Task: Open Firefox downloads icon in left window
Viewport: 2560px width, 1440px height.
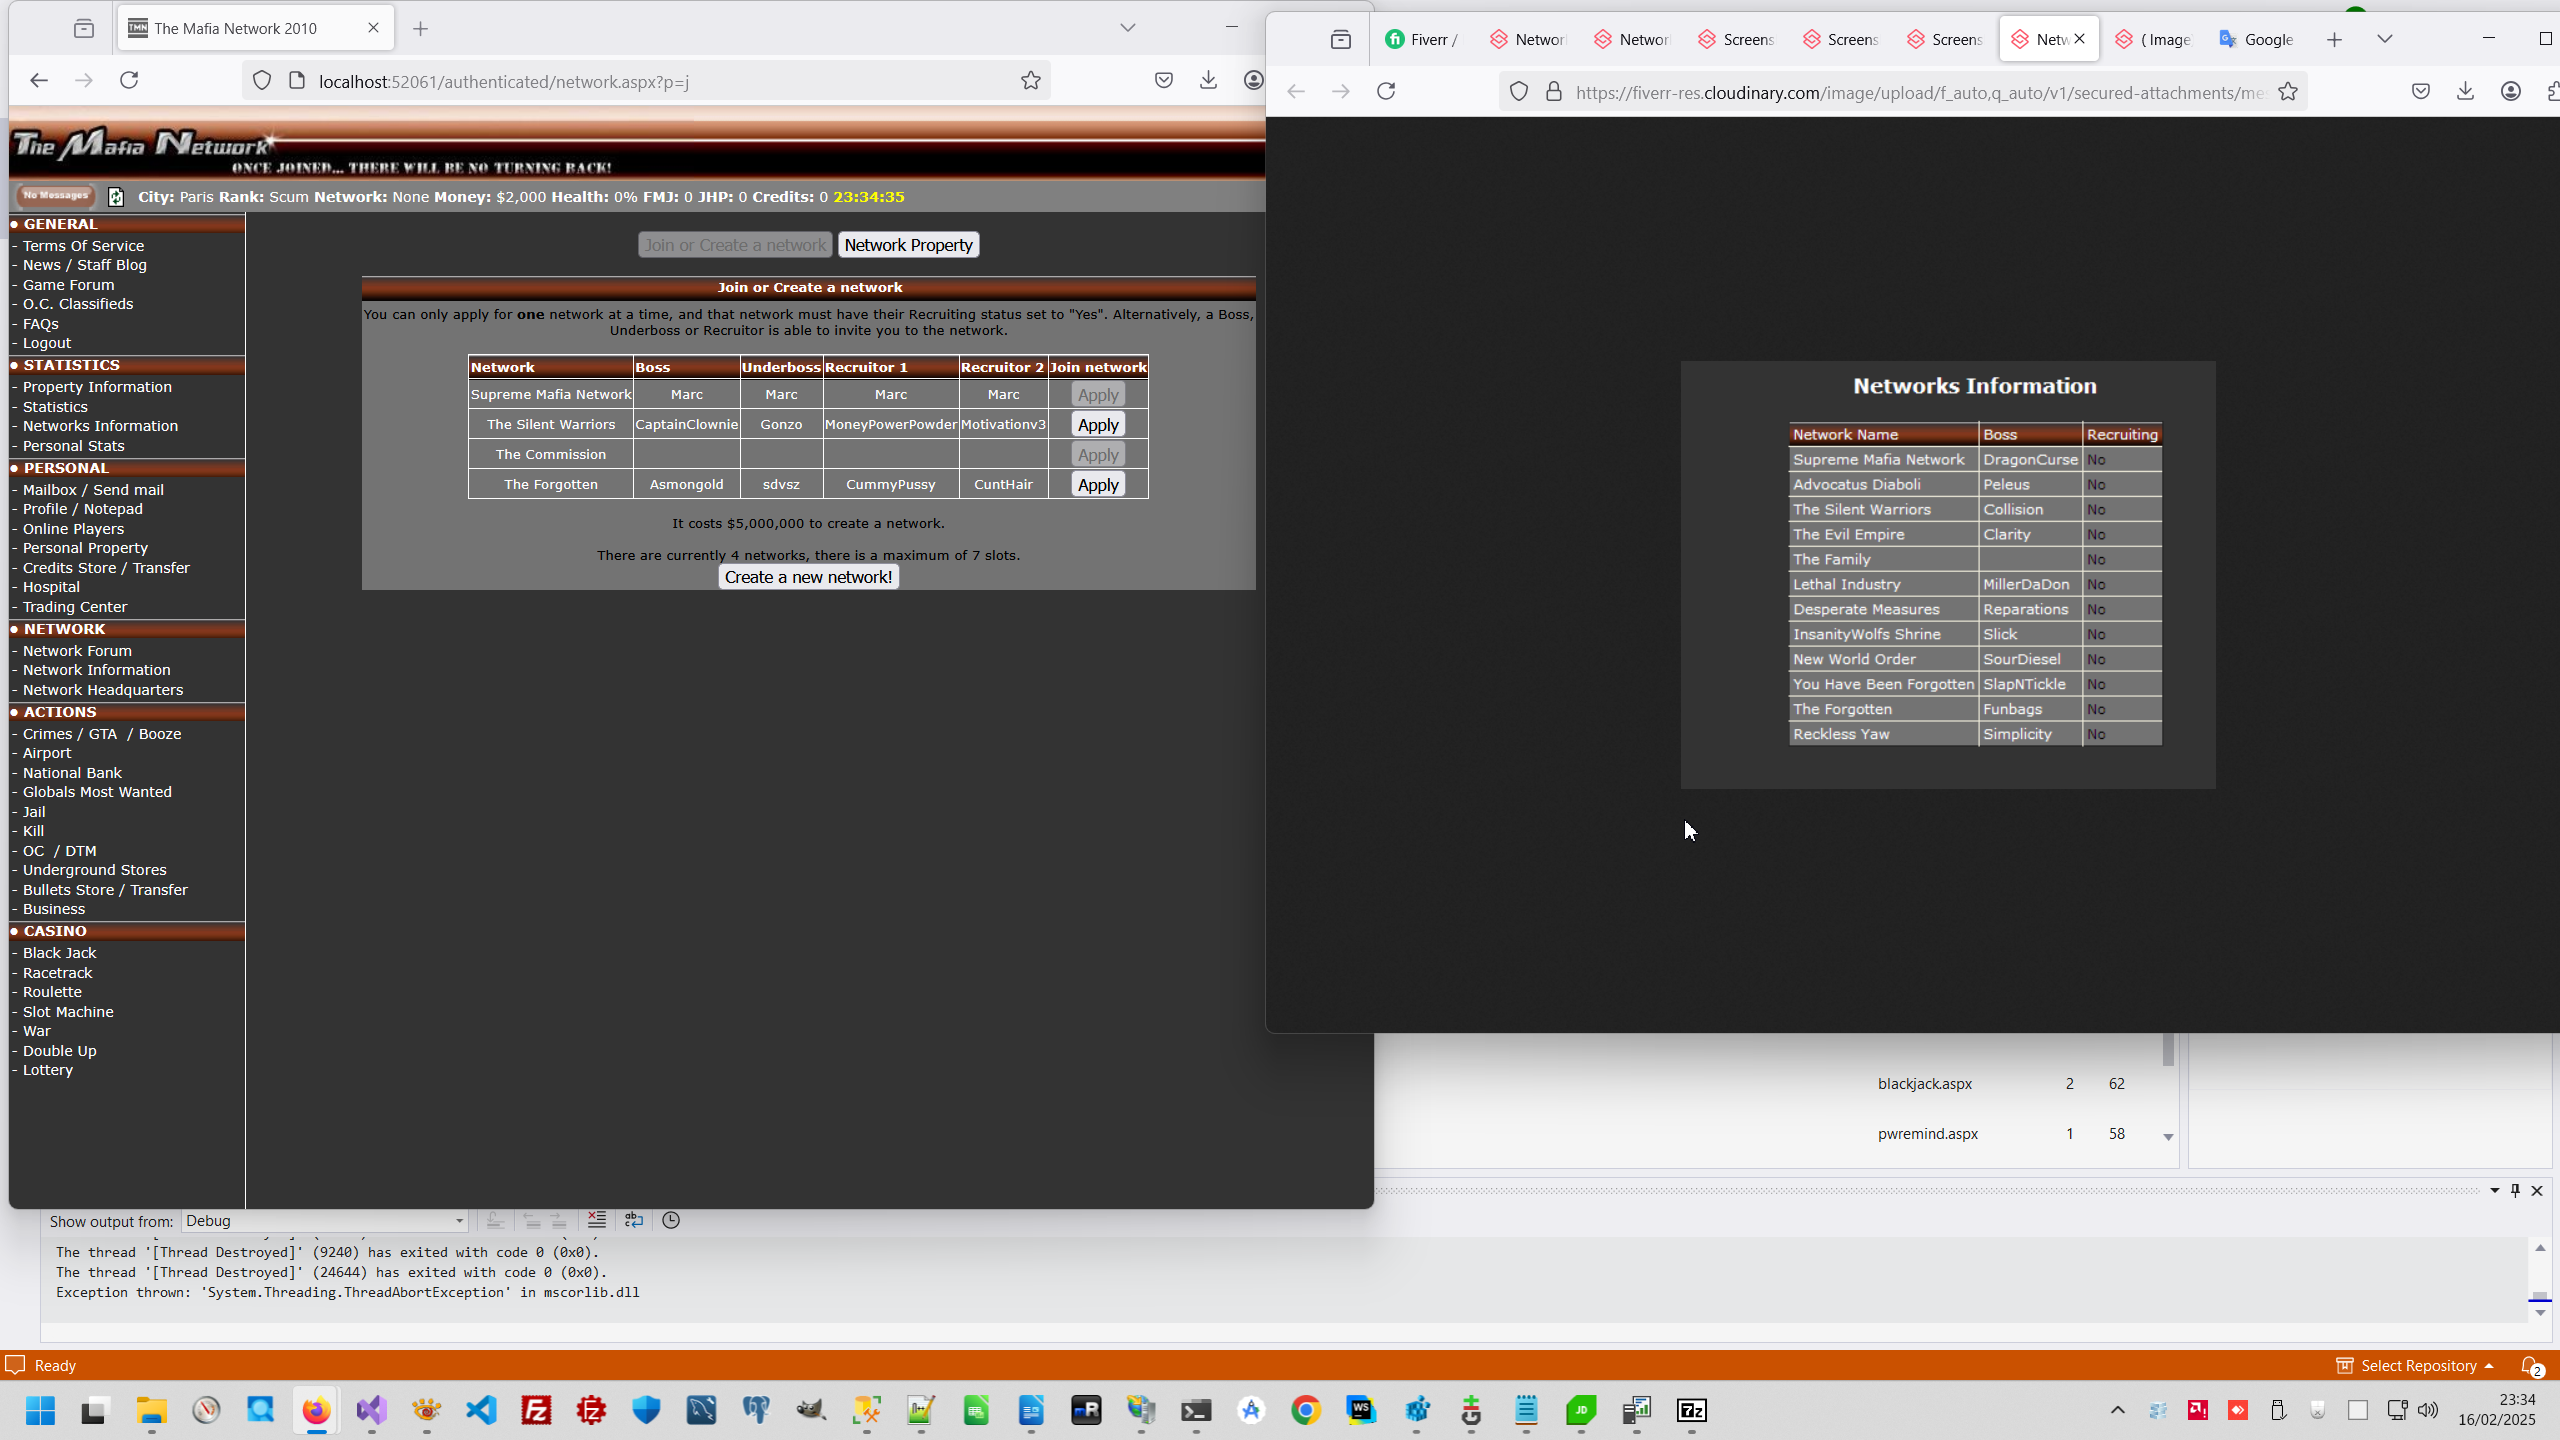Action: click(1208, 80)
